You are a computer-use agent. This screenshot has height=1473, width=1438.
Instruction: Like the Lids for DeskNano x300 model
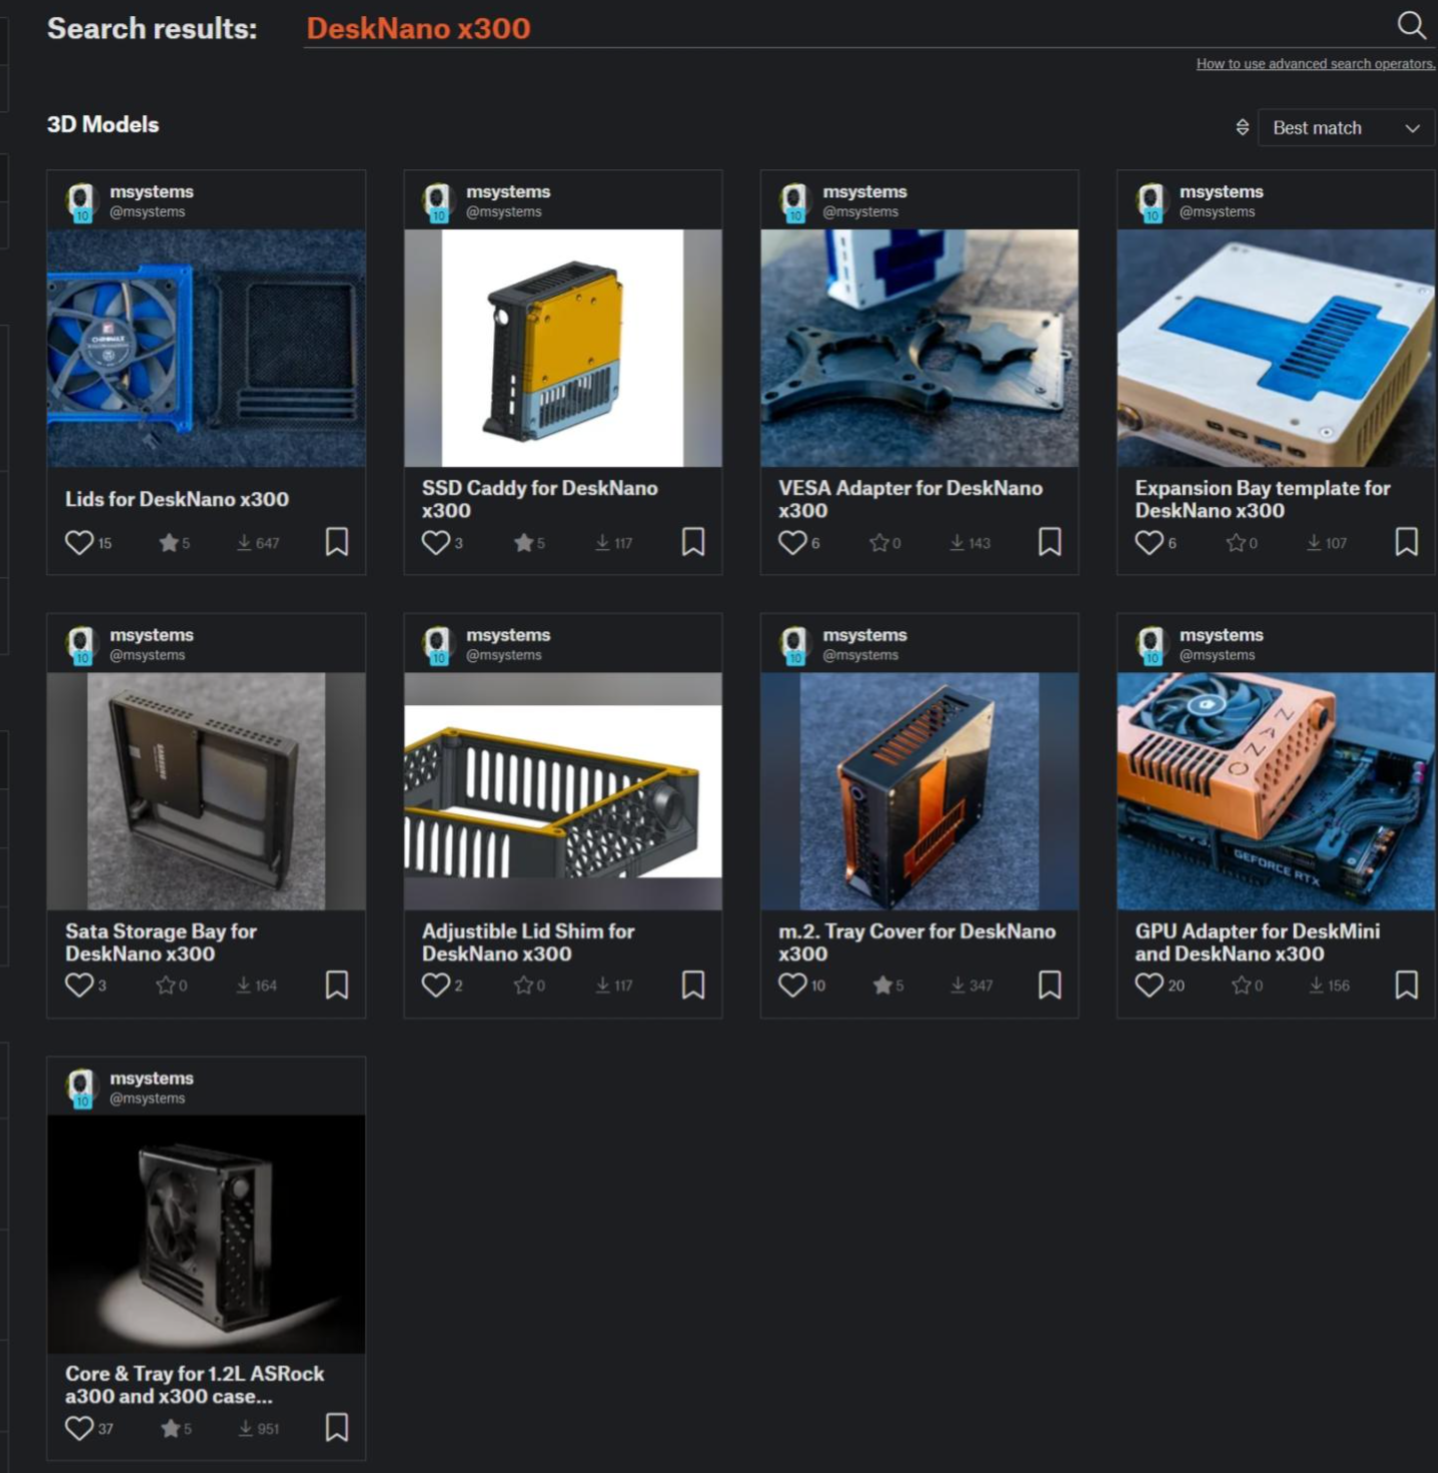pyautogui.click(x=79, y=542)
